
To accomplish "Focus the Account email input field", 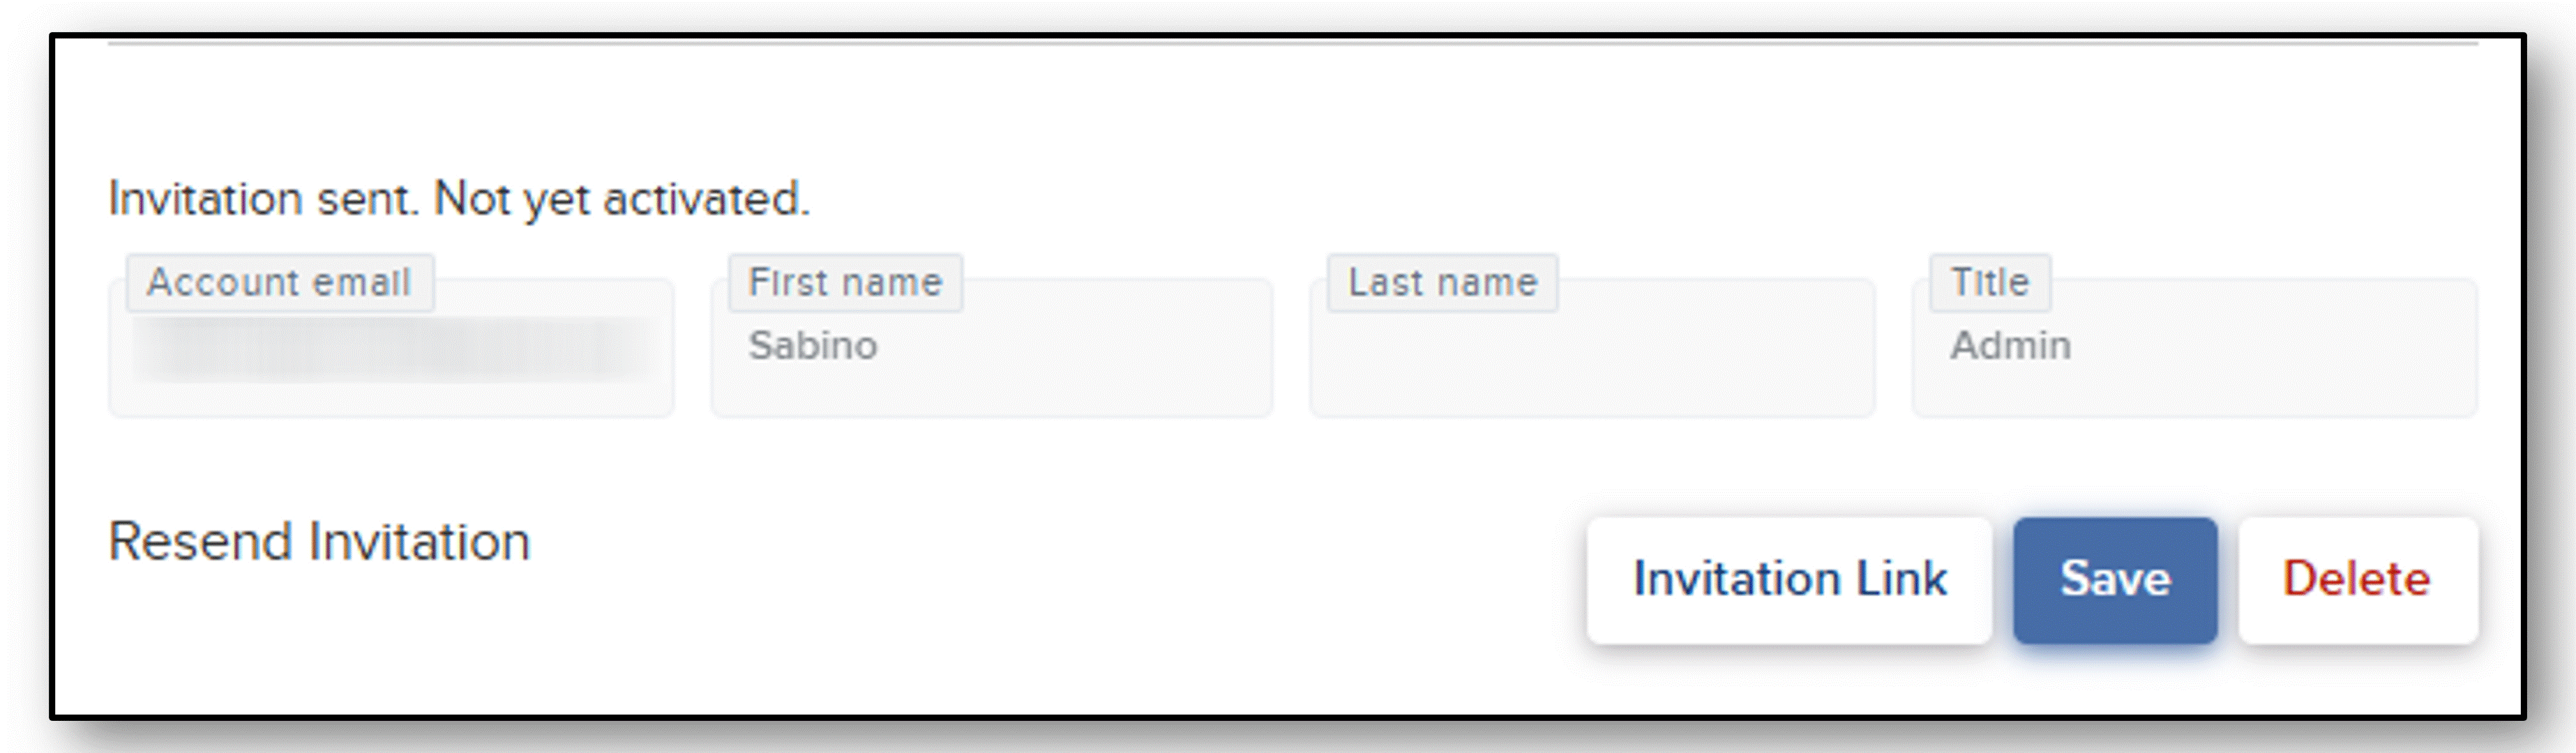I will pyautogui.click(x=391, y=348).
